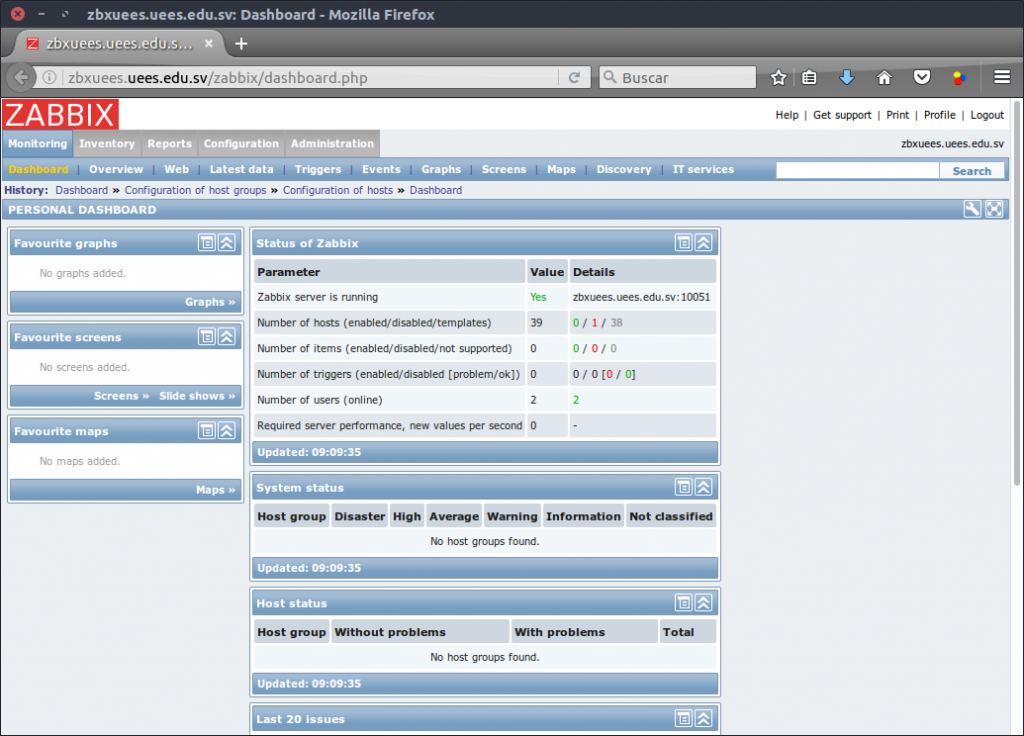The width and height of the screenshot is (1024, 736).
Task: Open the Configuration main menu tab
Action: (x=241, y=144)
